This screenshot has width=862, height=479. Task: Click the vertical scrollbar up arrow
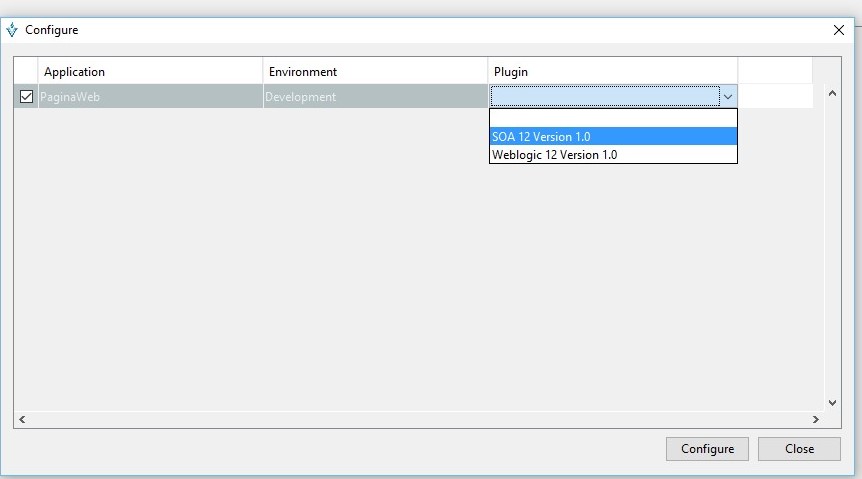[832, 96]
